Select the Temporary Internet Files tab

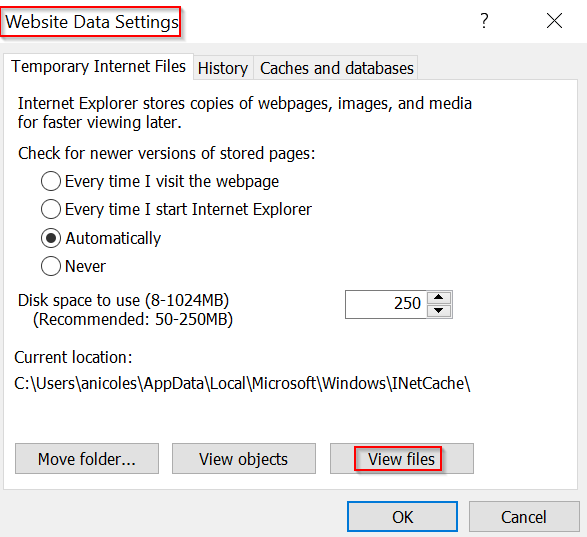[x=98, y=67]
